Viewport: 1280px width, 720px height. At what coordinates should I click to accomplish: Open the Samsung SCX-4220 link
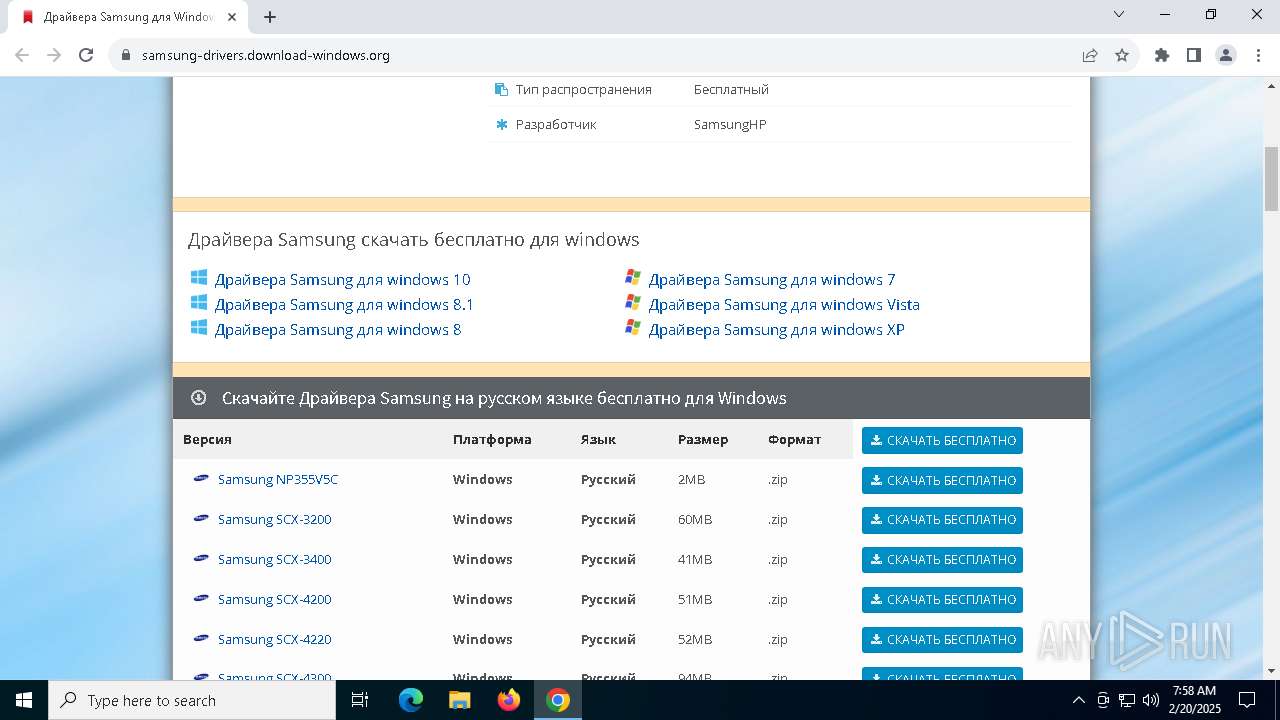click(x=274, y=639)
